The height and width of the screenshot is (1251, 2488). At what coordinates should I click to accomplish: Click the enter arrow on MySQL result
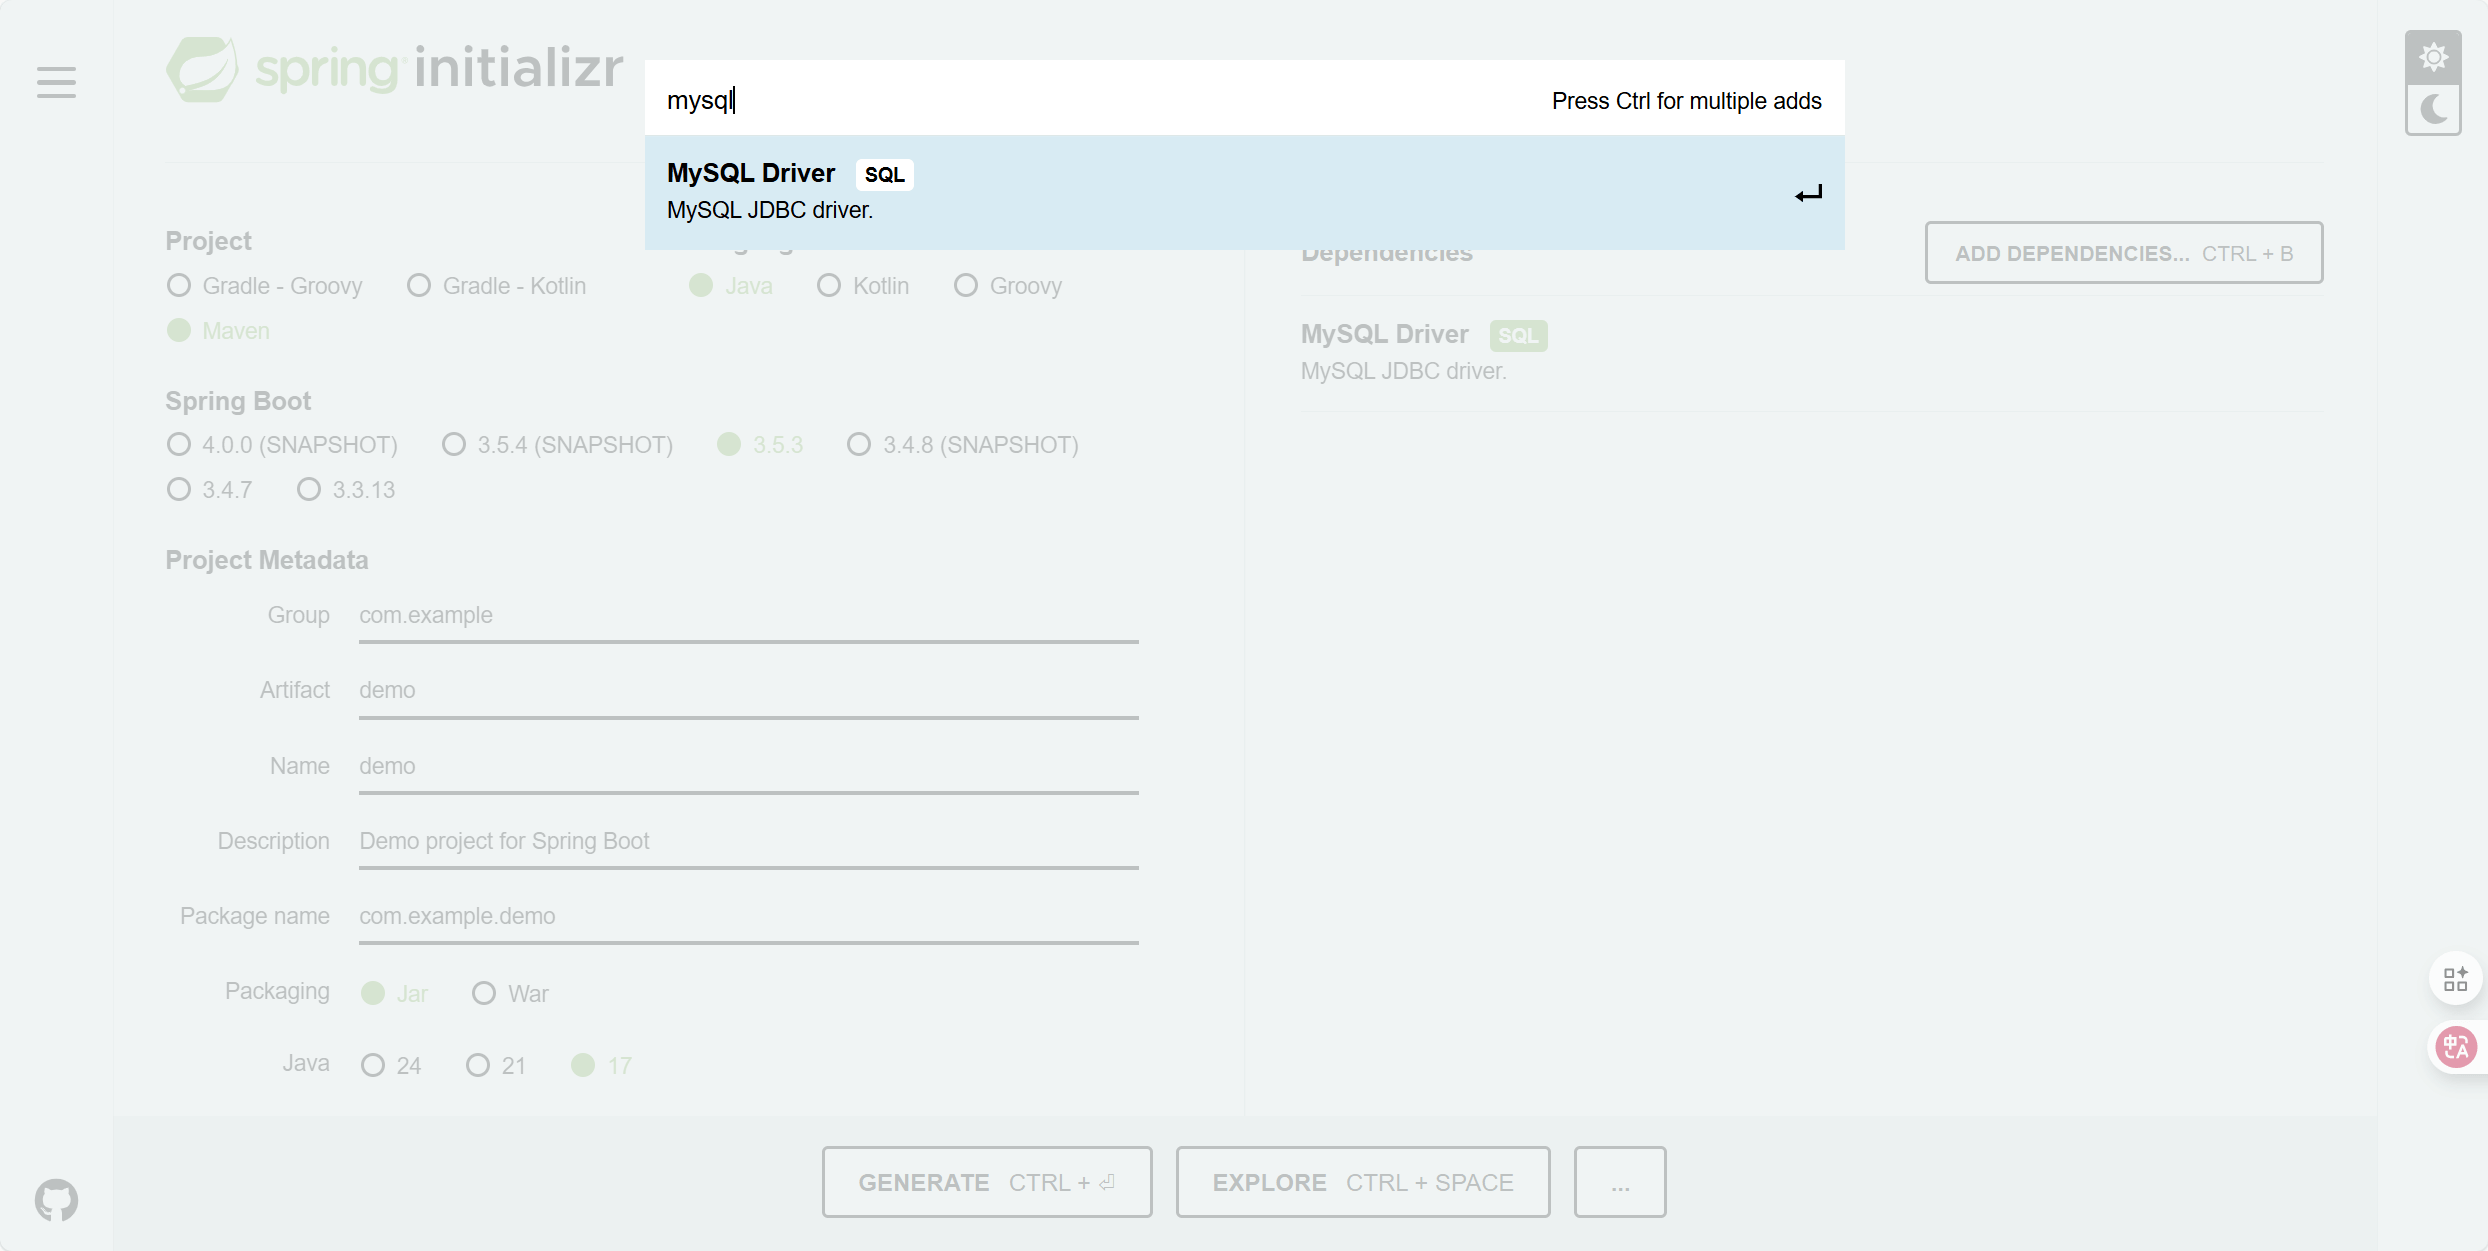coord(1808,193)
